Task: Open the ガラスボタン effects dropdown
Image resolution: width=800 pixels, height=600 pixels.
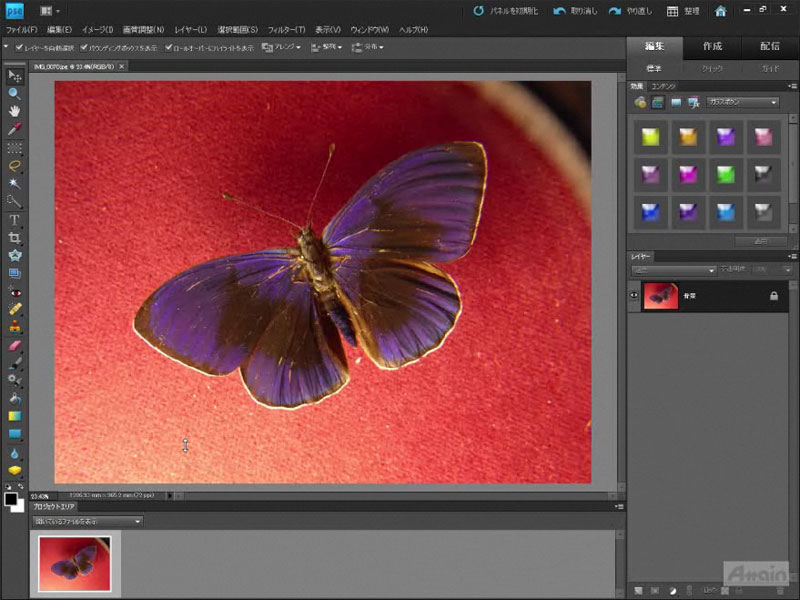Action: (x=742, y=102)
